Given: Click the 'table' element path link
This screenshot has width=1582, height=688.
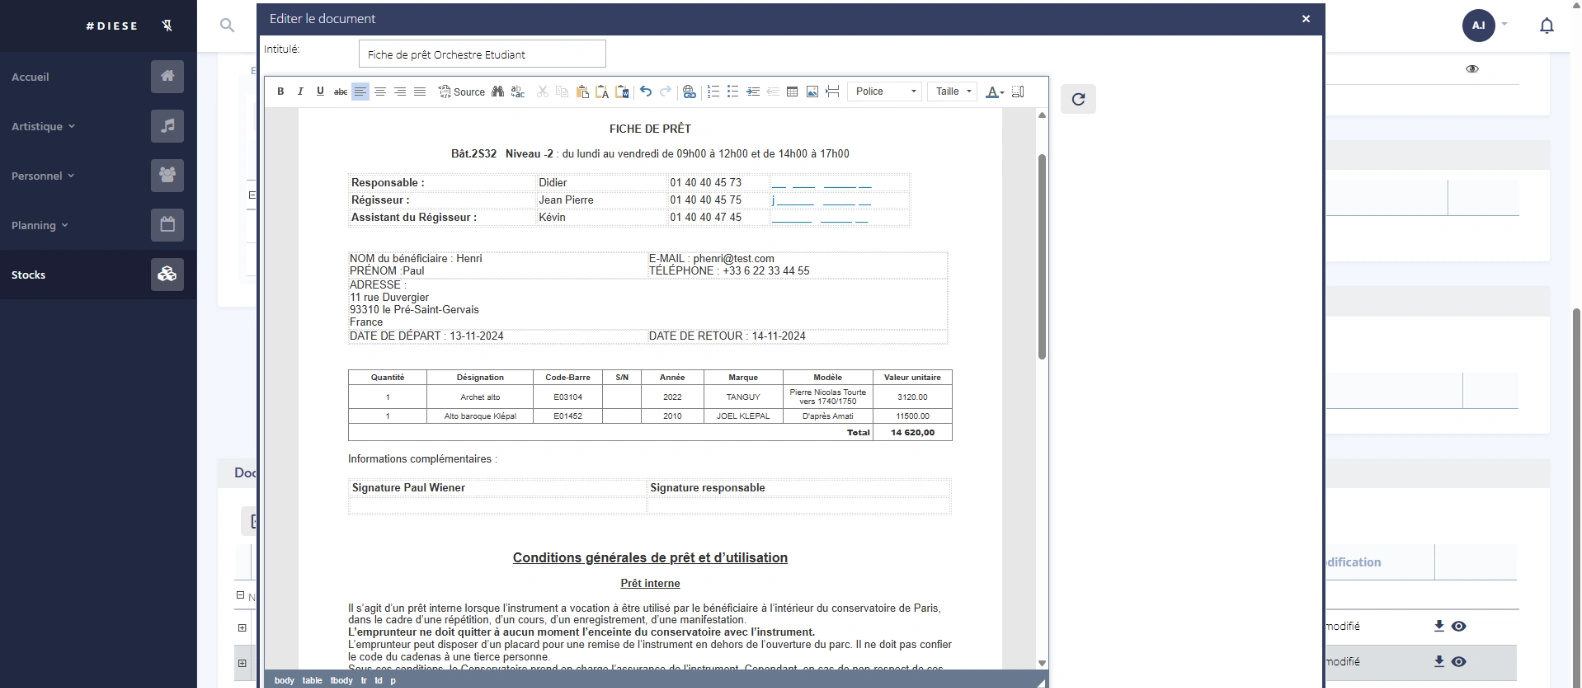Looking at the screenshot, I should point(312,681).
